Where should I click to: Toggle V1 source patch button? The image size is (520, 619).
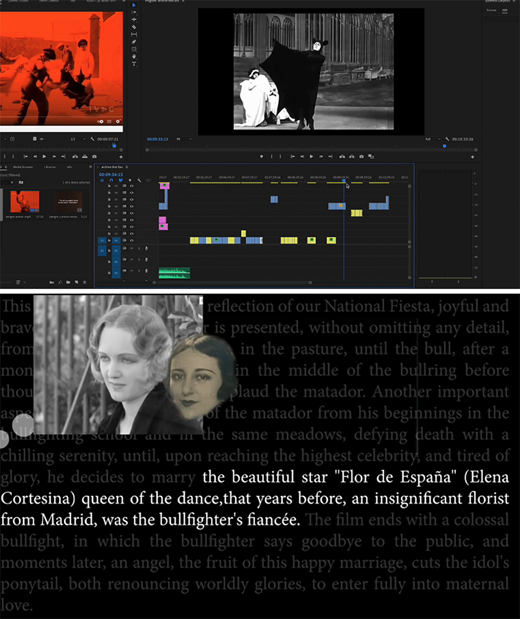(102, 240)
